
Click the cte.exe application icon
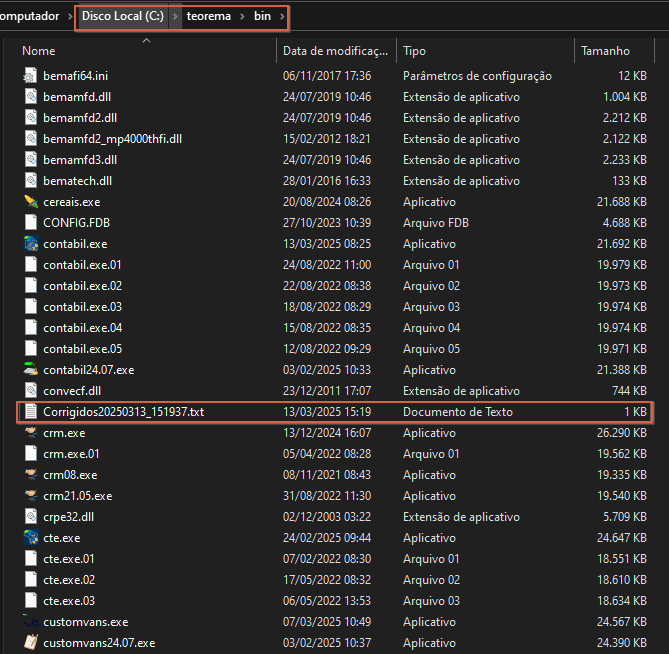(30, 538)
